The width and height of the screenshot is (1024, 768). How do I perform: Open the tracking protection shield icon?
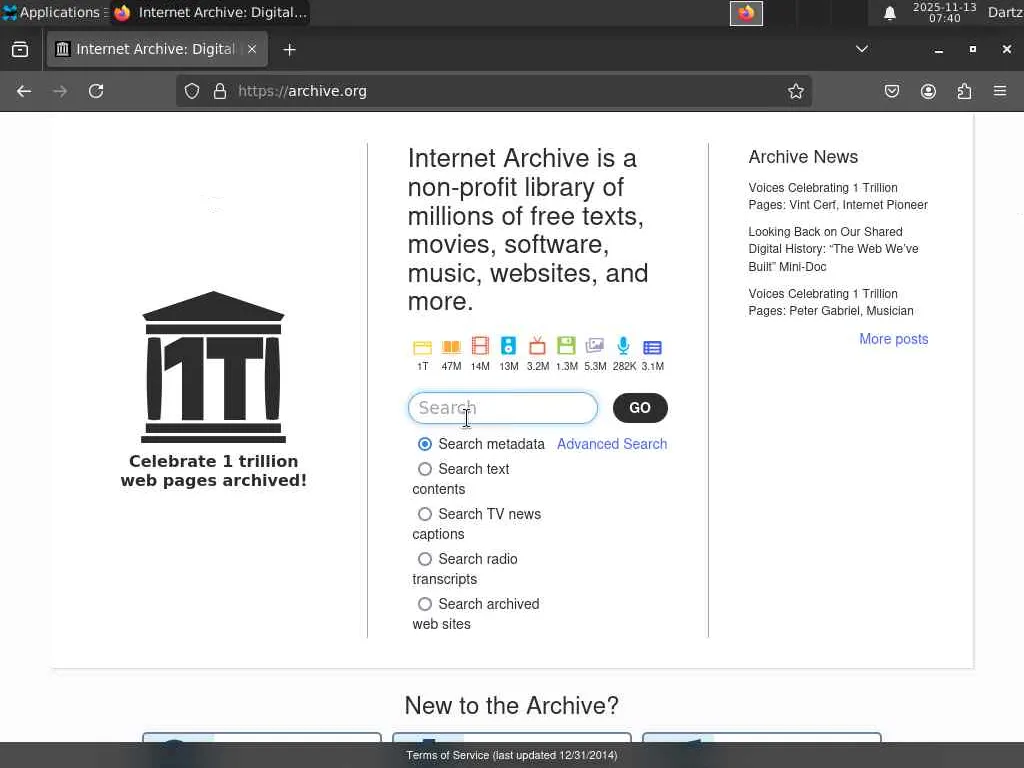click(x=191, y=91)
